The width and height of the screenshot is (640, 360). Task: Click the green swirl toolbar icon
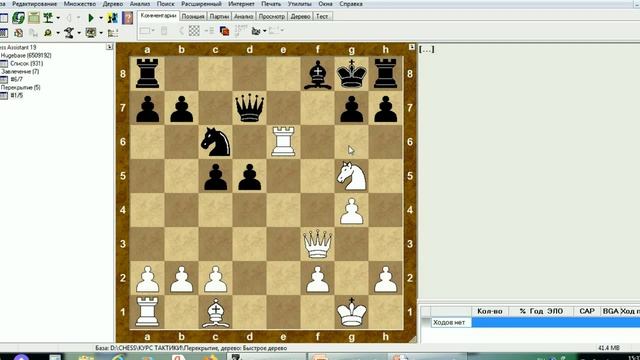(18, 18)
